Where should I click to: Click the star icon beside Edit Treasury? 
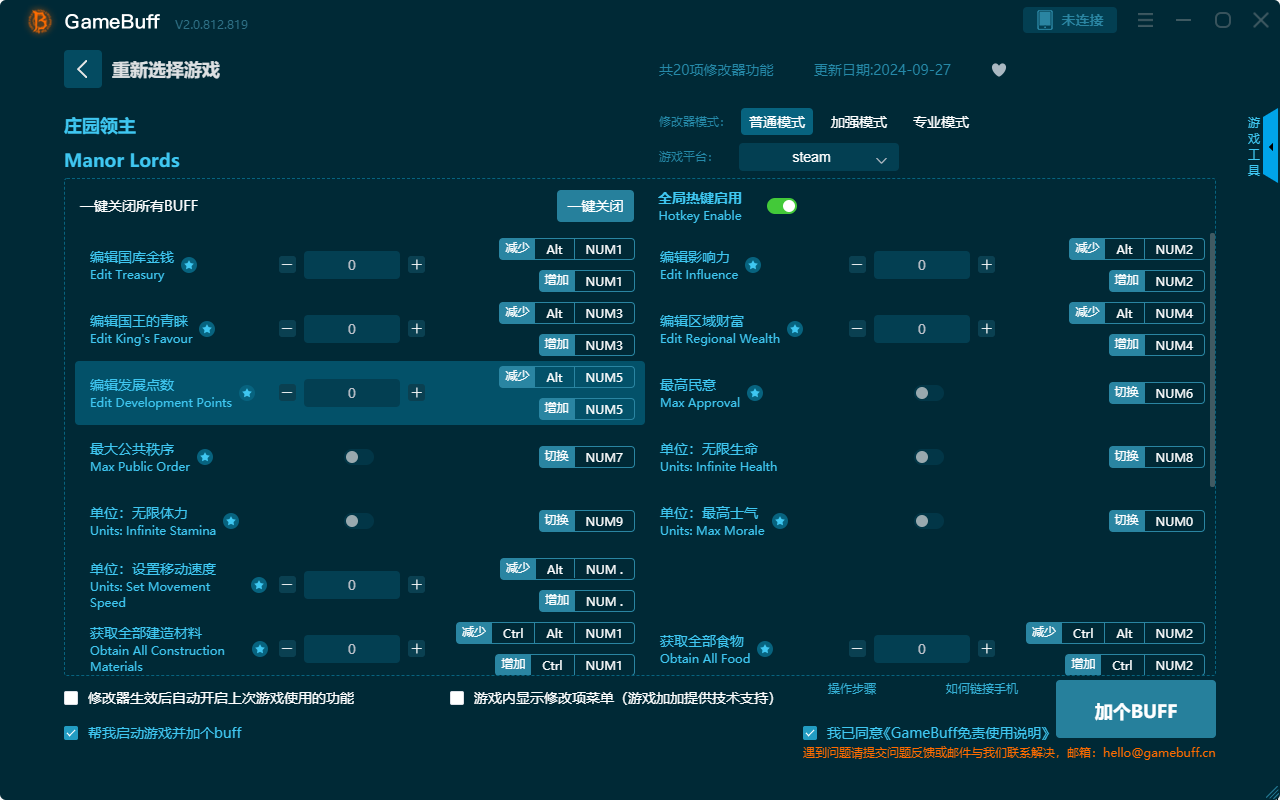189,265
